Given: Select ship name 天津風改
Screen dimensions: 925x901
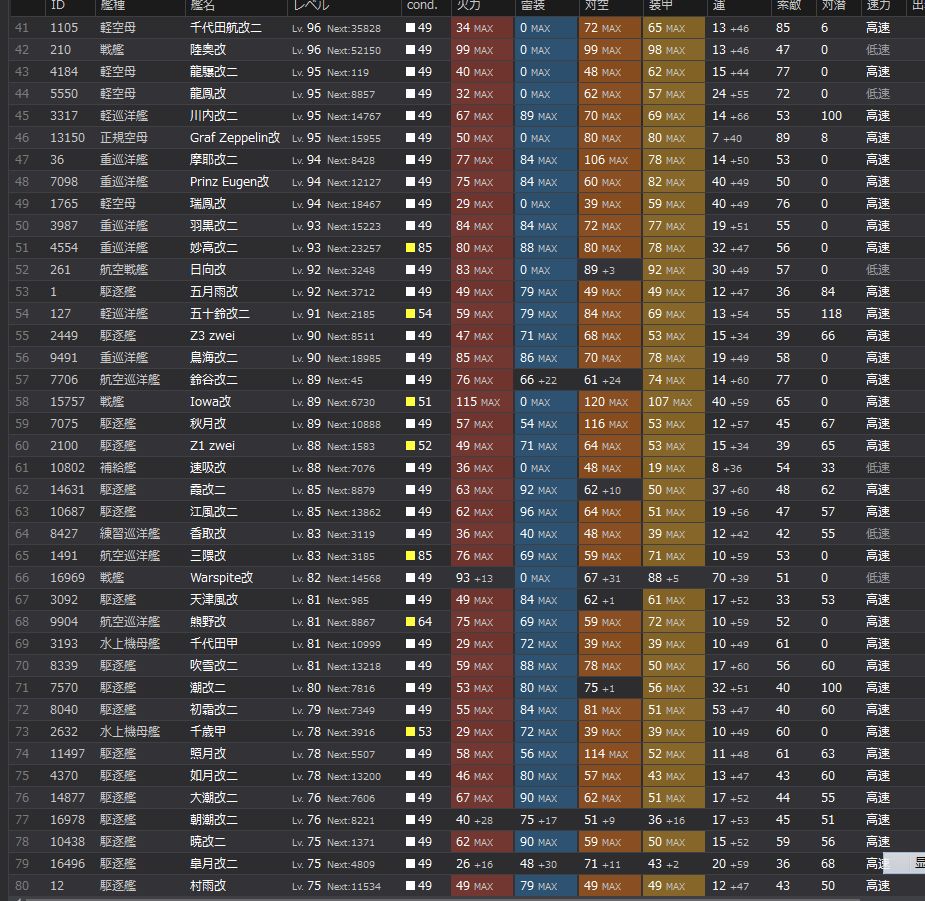Looking at the screenshot, I should click(214, 600).
